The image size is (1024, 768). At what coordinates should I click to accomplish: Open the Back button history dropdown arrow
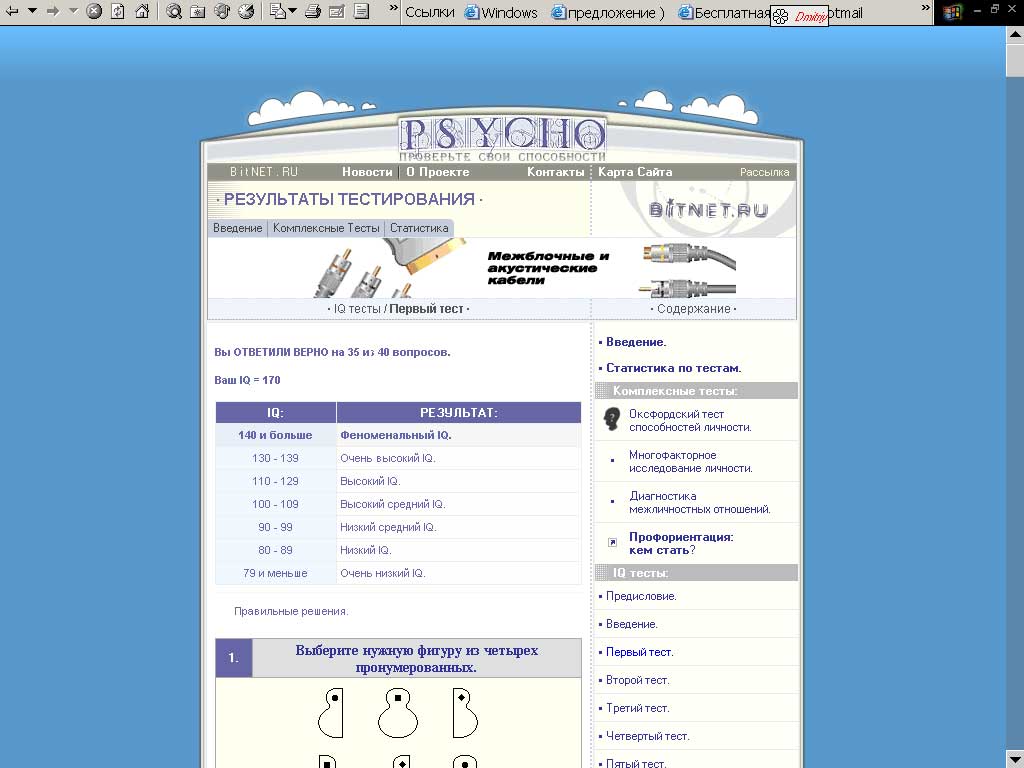[32, 12]
